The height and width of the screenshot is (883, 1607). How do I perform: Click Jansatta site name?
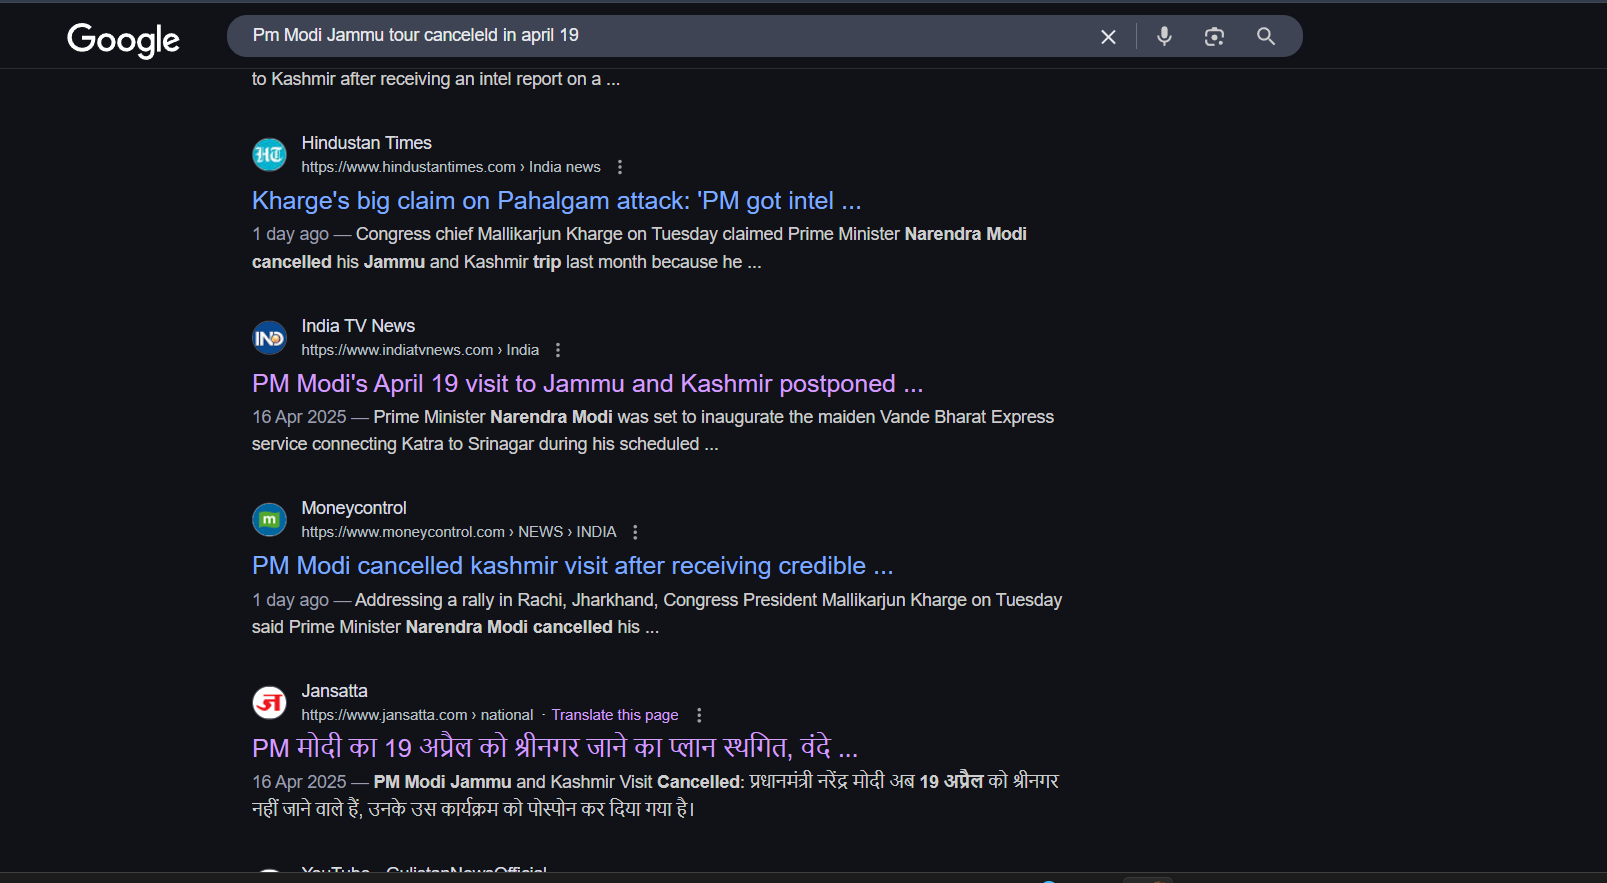coord(334,691)
